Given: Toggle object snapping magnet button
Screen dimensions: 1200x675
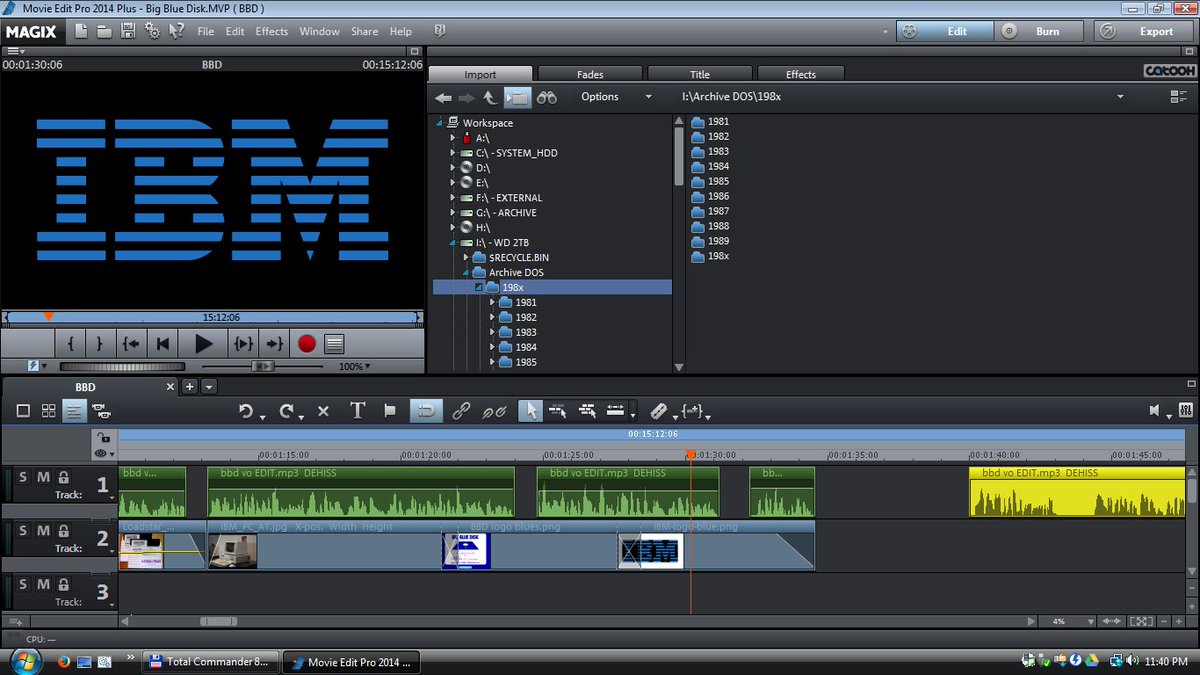Looking at the screenshot, I should pyautogui.click(x=426, y=410).
